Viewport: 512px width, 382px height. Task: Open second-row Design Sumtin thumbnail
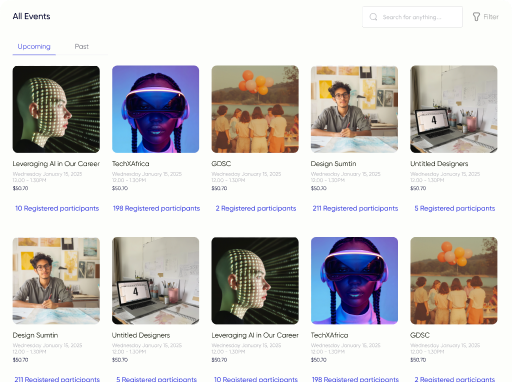click(x=56, y=281)
